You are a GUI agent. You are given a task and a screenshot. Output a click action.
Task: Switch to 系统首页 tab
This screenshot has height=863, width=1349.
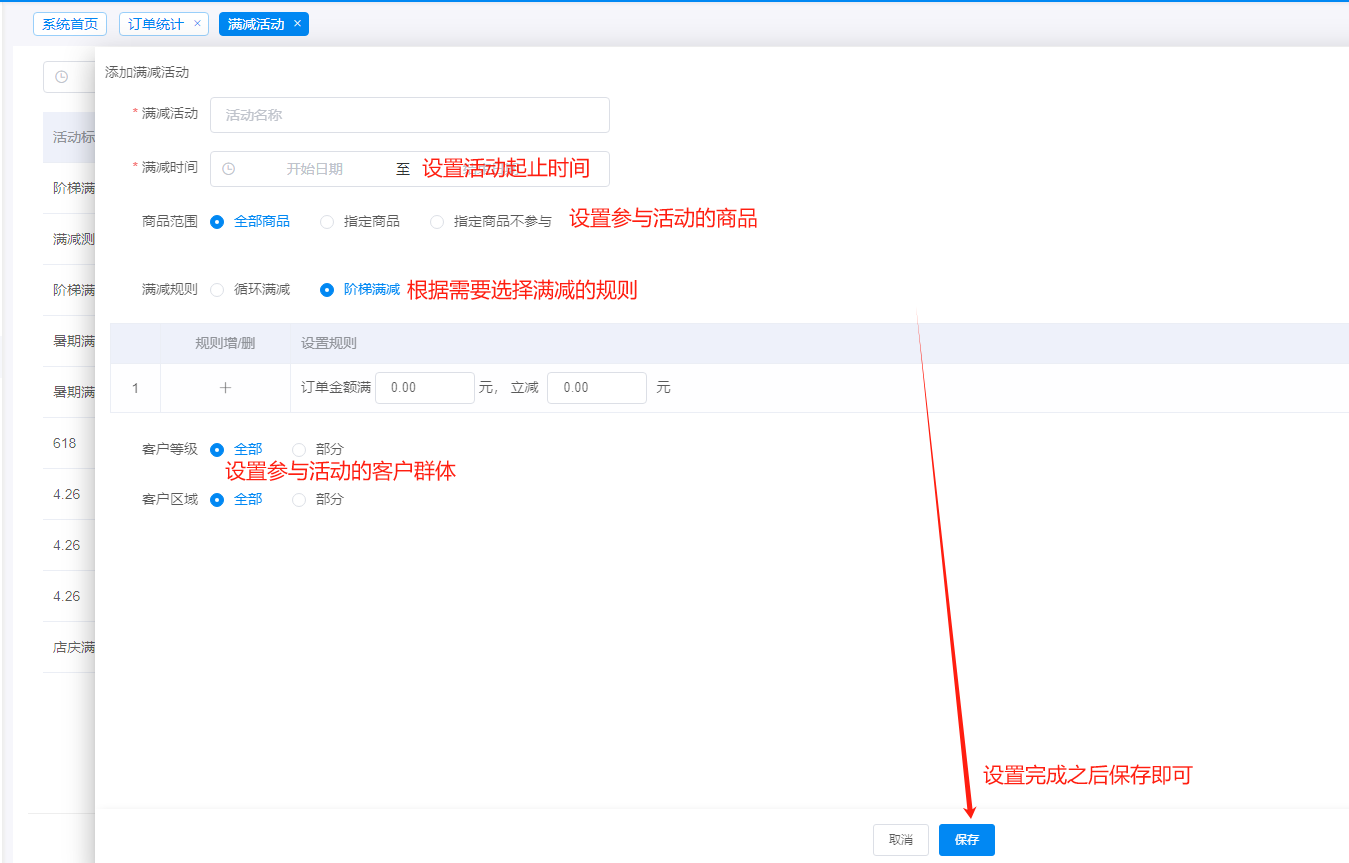[70, 24]
